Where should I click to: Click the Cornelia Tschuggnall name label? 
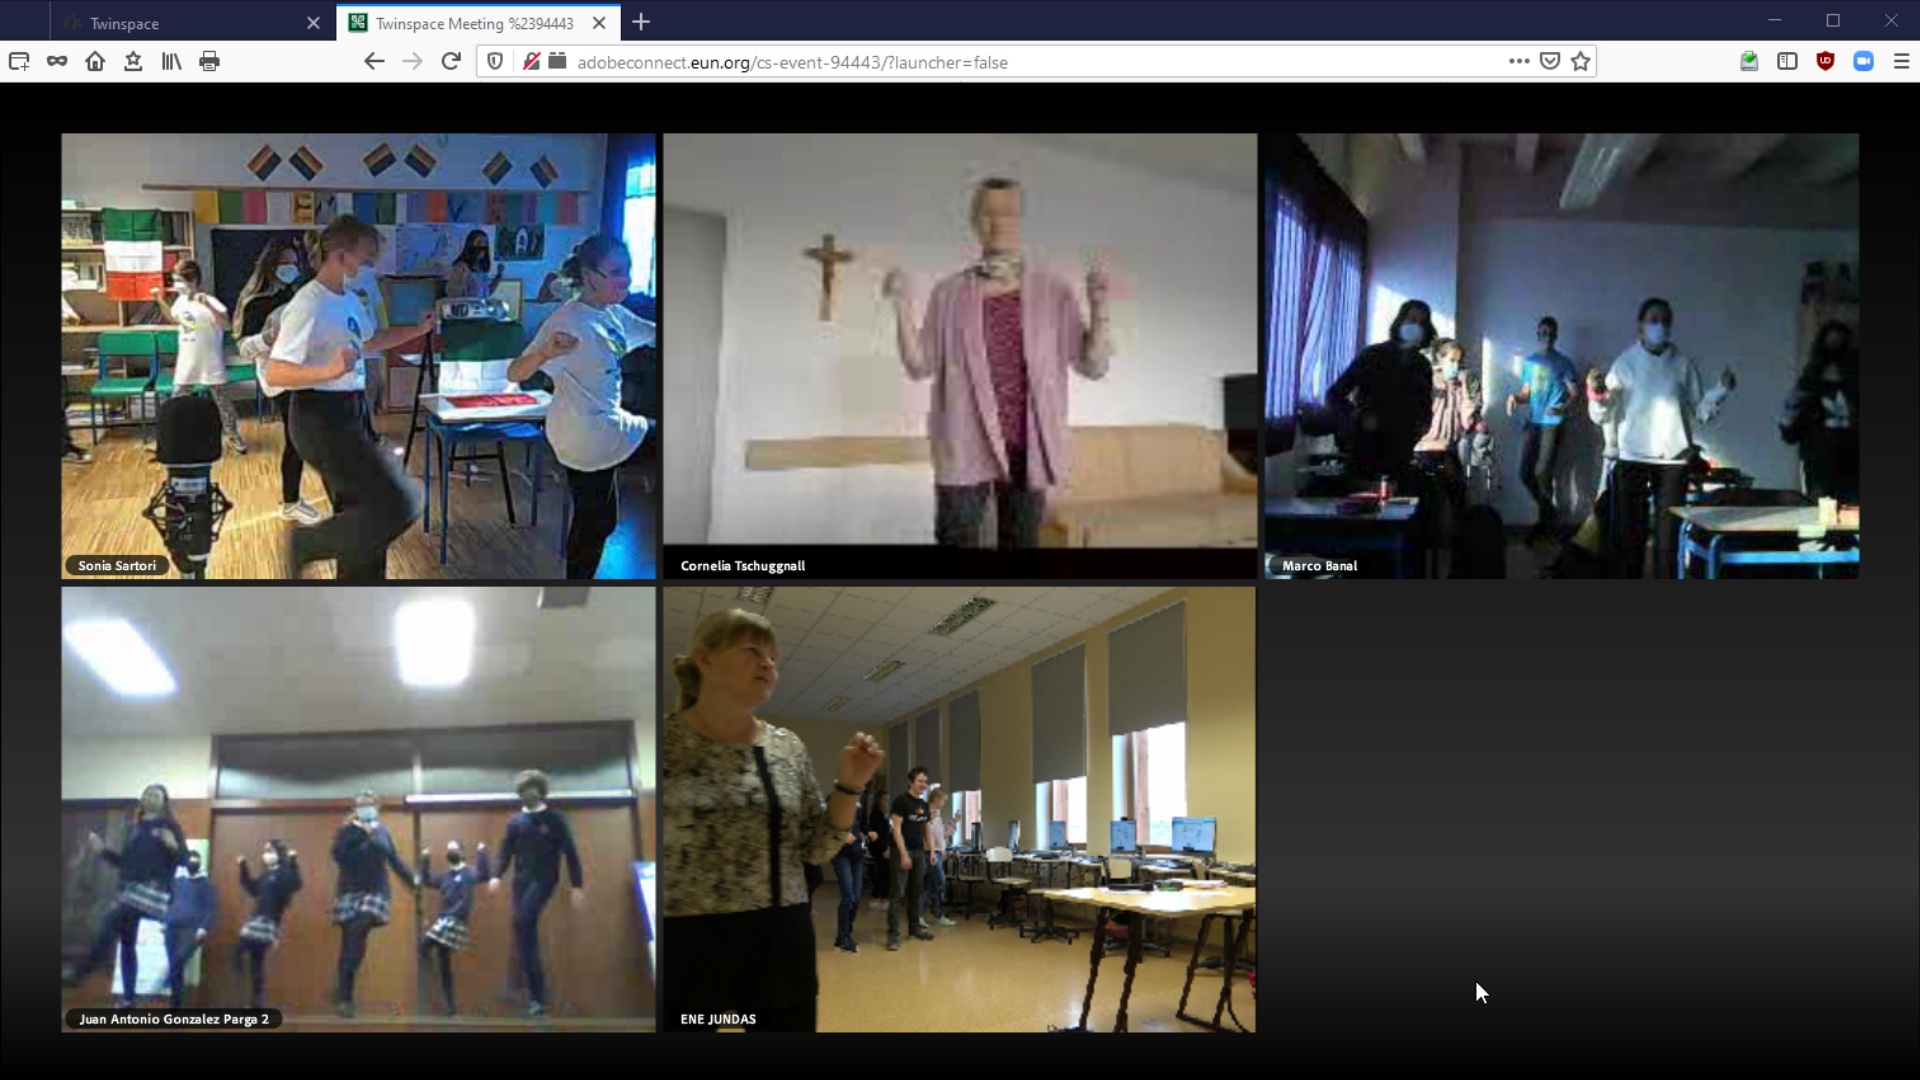743,566
